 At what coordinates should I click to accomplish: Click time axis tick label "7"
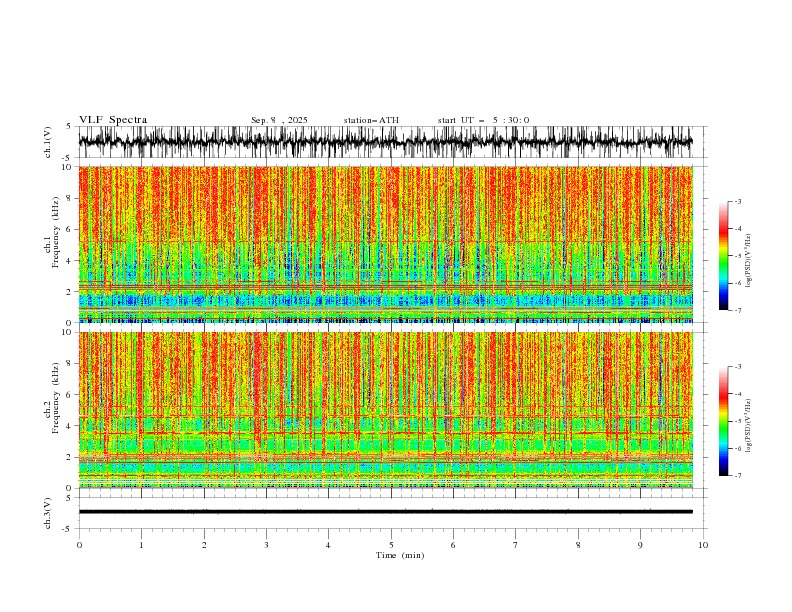(x=516, y=545)
